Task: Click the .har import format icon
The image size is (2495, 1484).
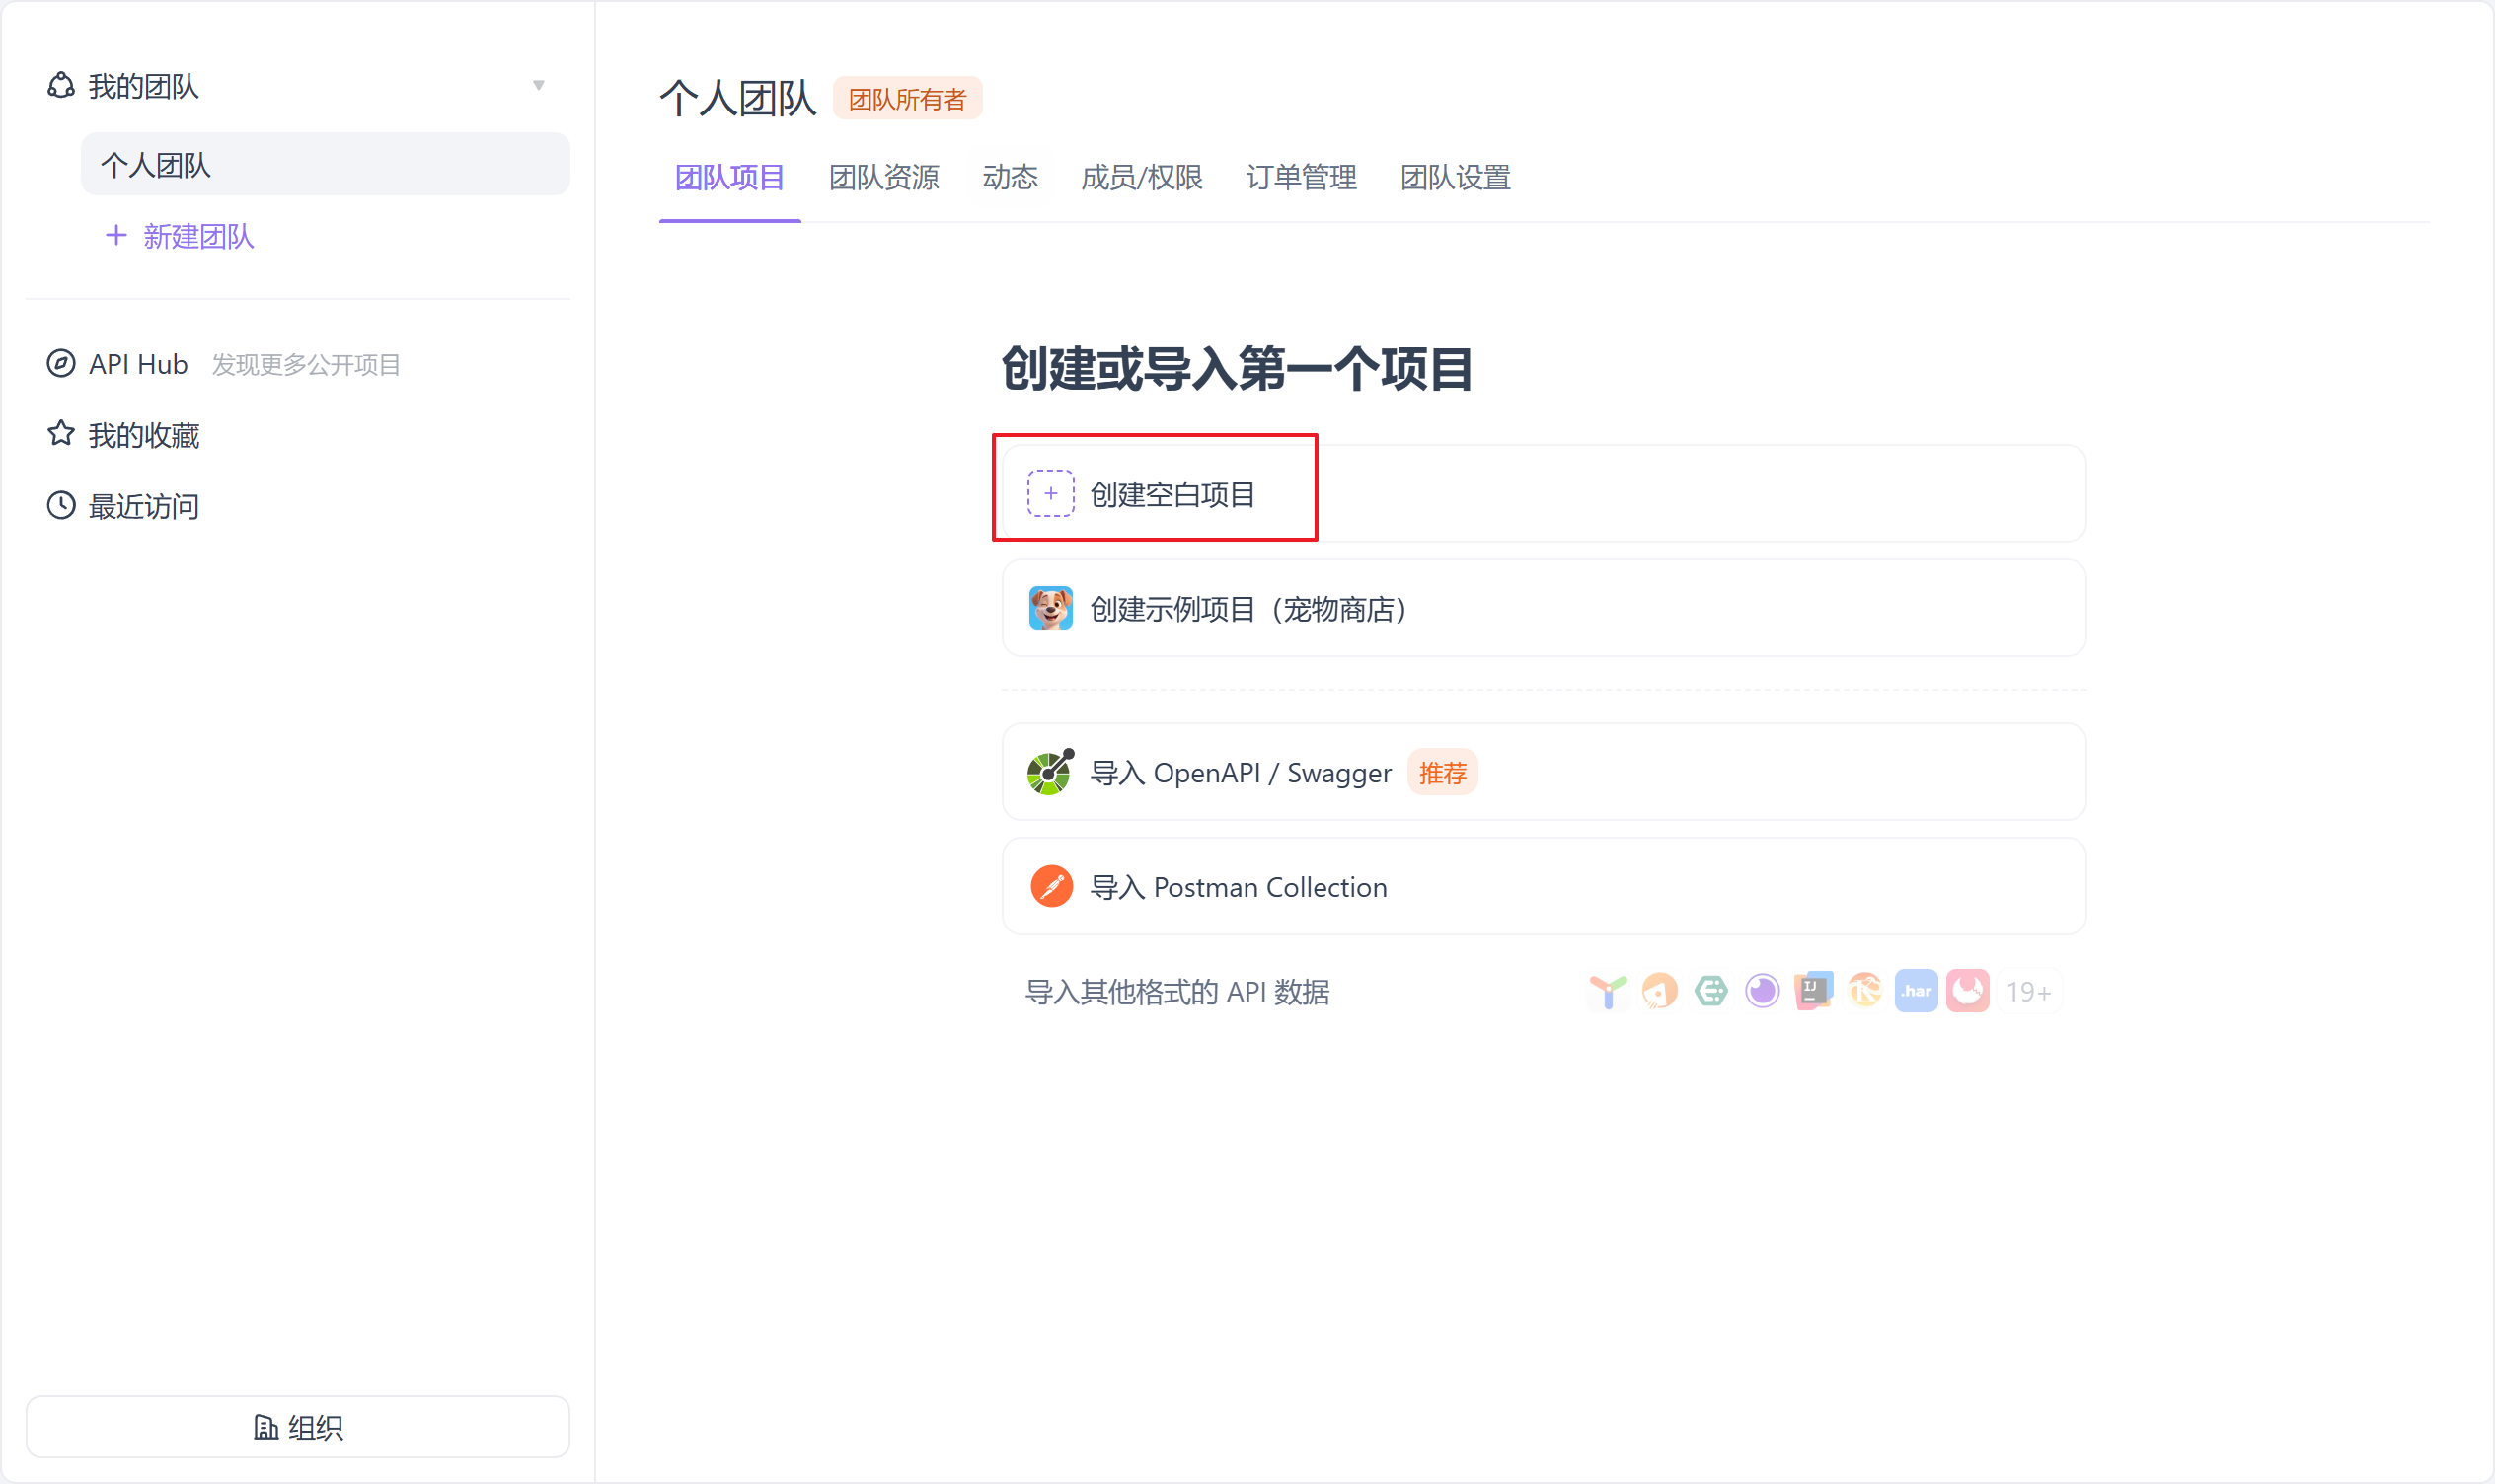Action: [1915, 991]
